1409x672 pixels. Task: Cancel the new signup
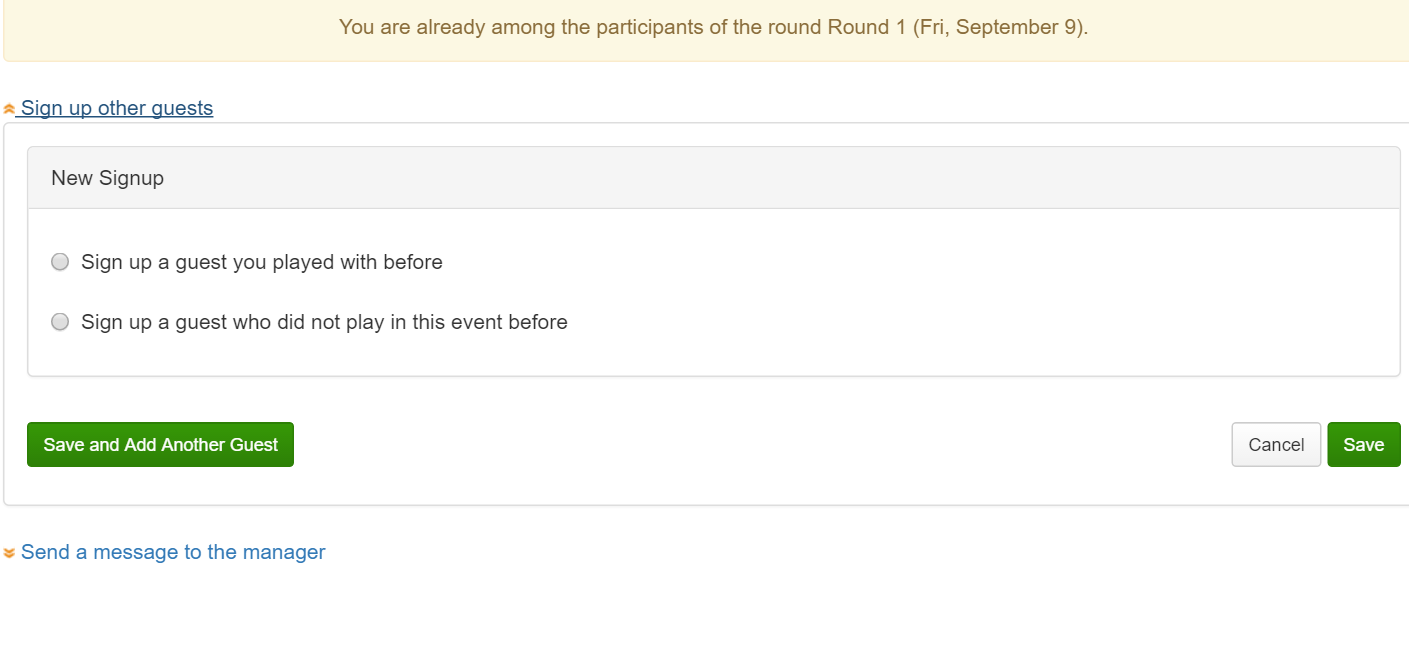point(1276,444)
